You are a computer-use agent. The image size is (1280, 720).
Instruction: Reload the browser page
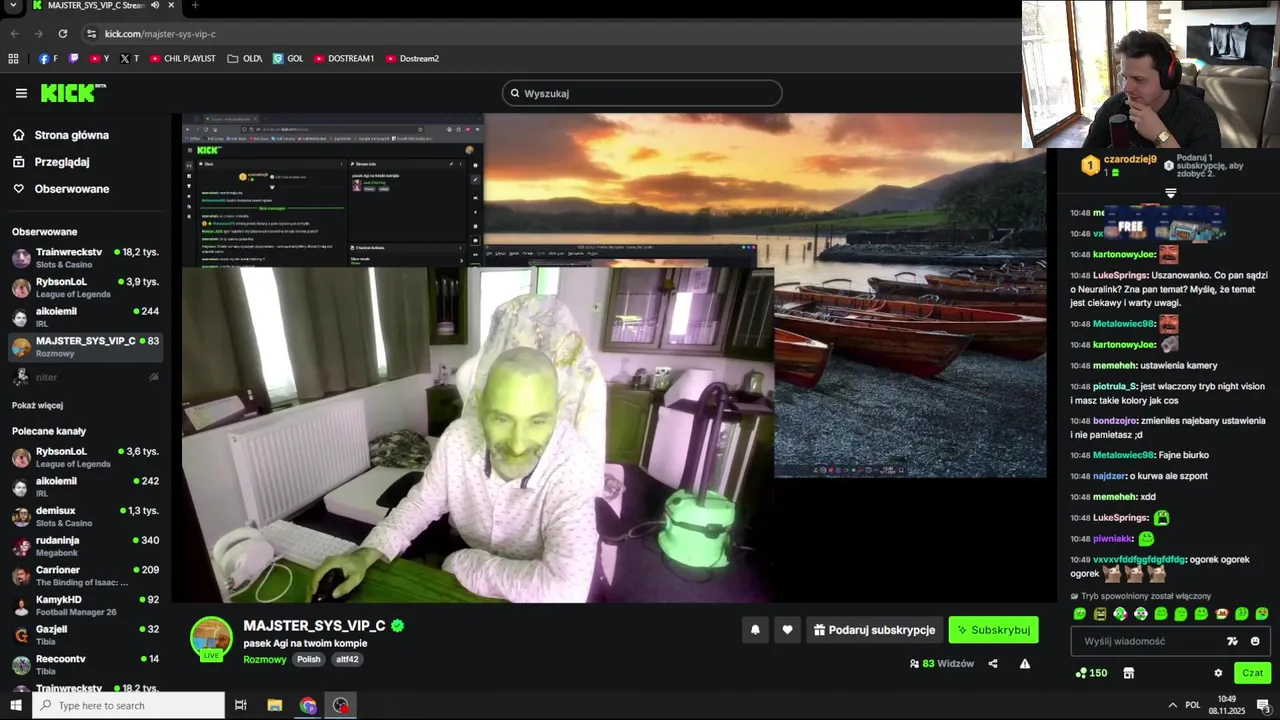[x=62, y=33]
